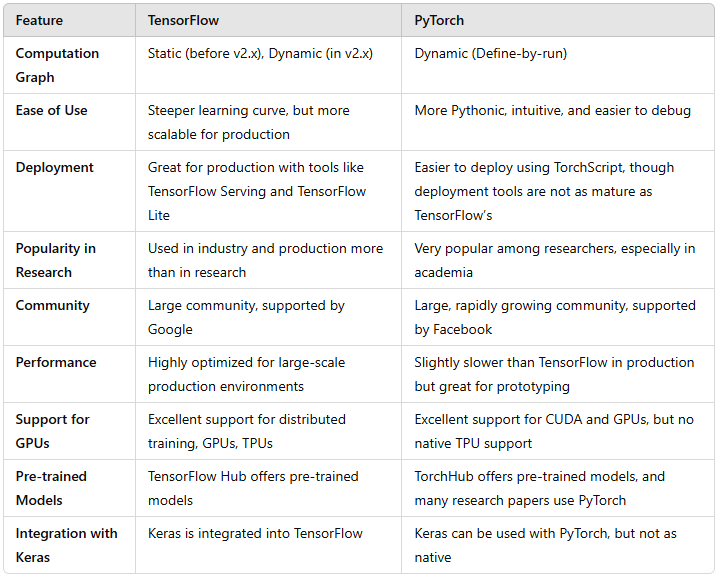Select the PyTorch column header
Viewport: 725px width, 587px height.
439,20
